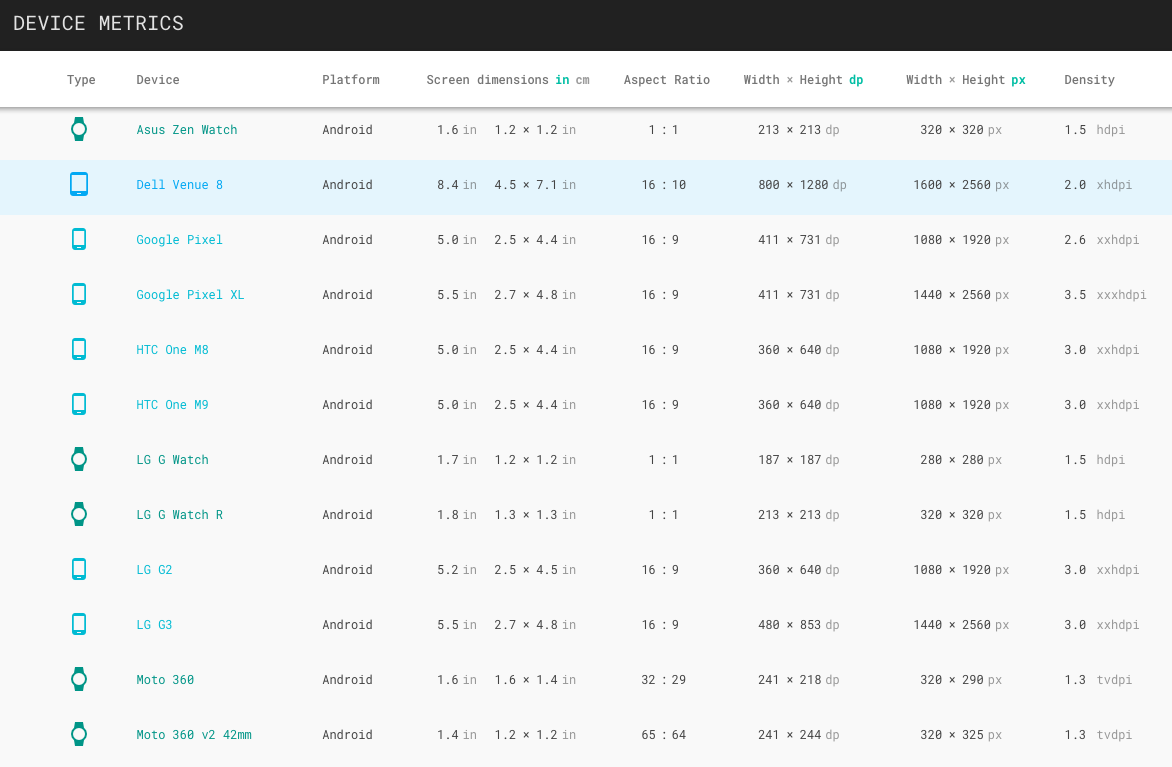Open the LG G Watch R device link

[179, 514]
